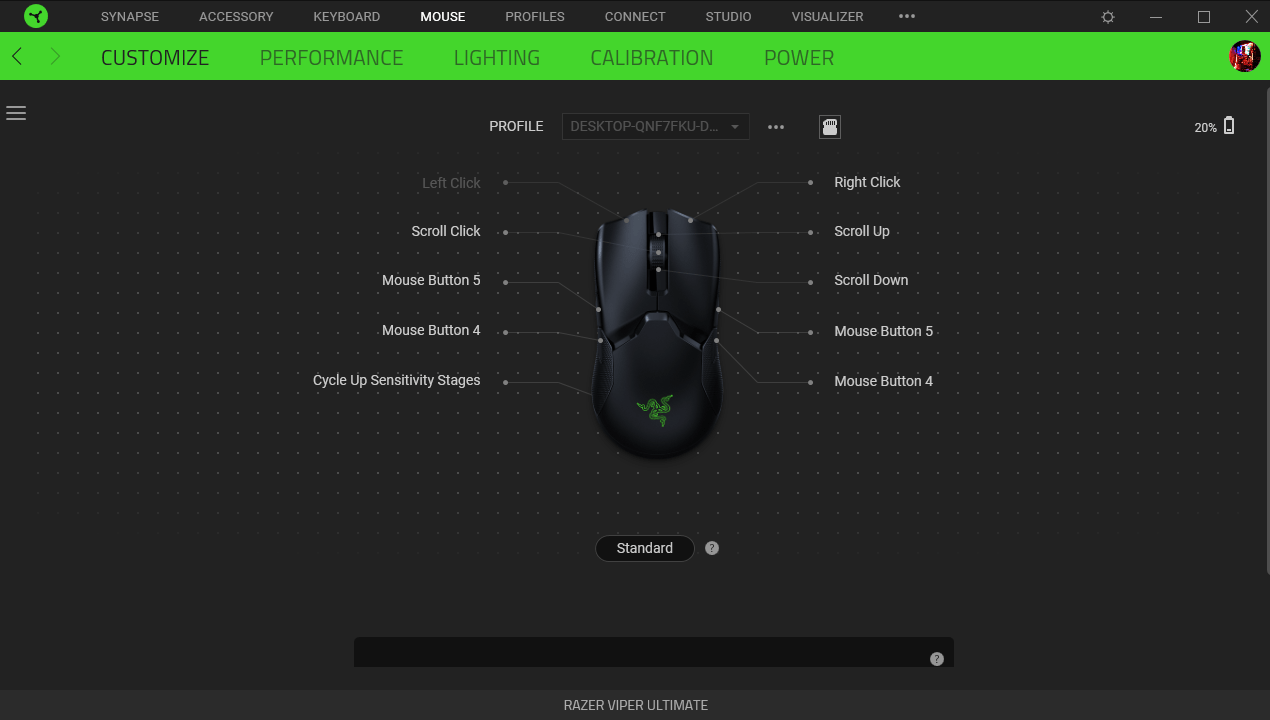Open the STUDIO menu item
This screenshot has height=720, width=1270.
pyautogui.click(x=729, y=17)
